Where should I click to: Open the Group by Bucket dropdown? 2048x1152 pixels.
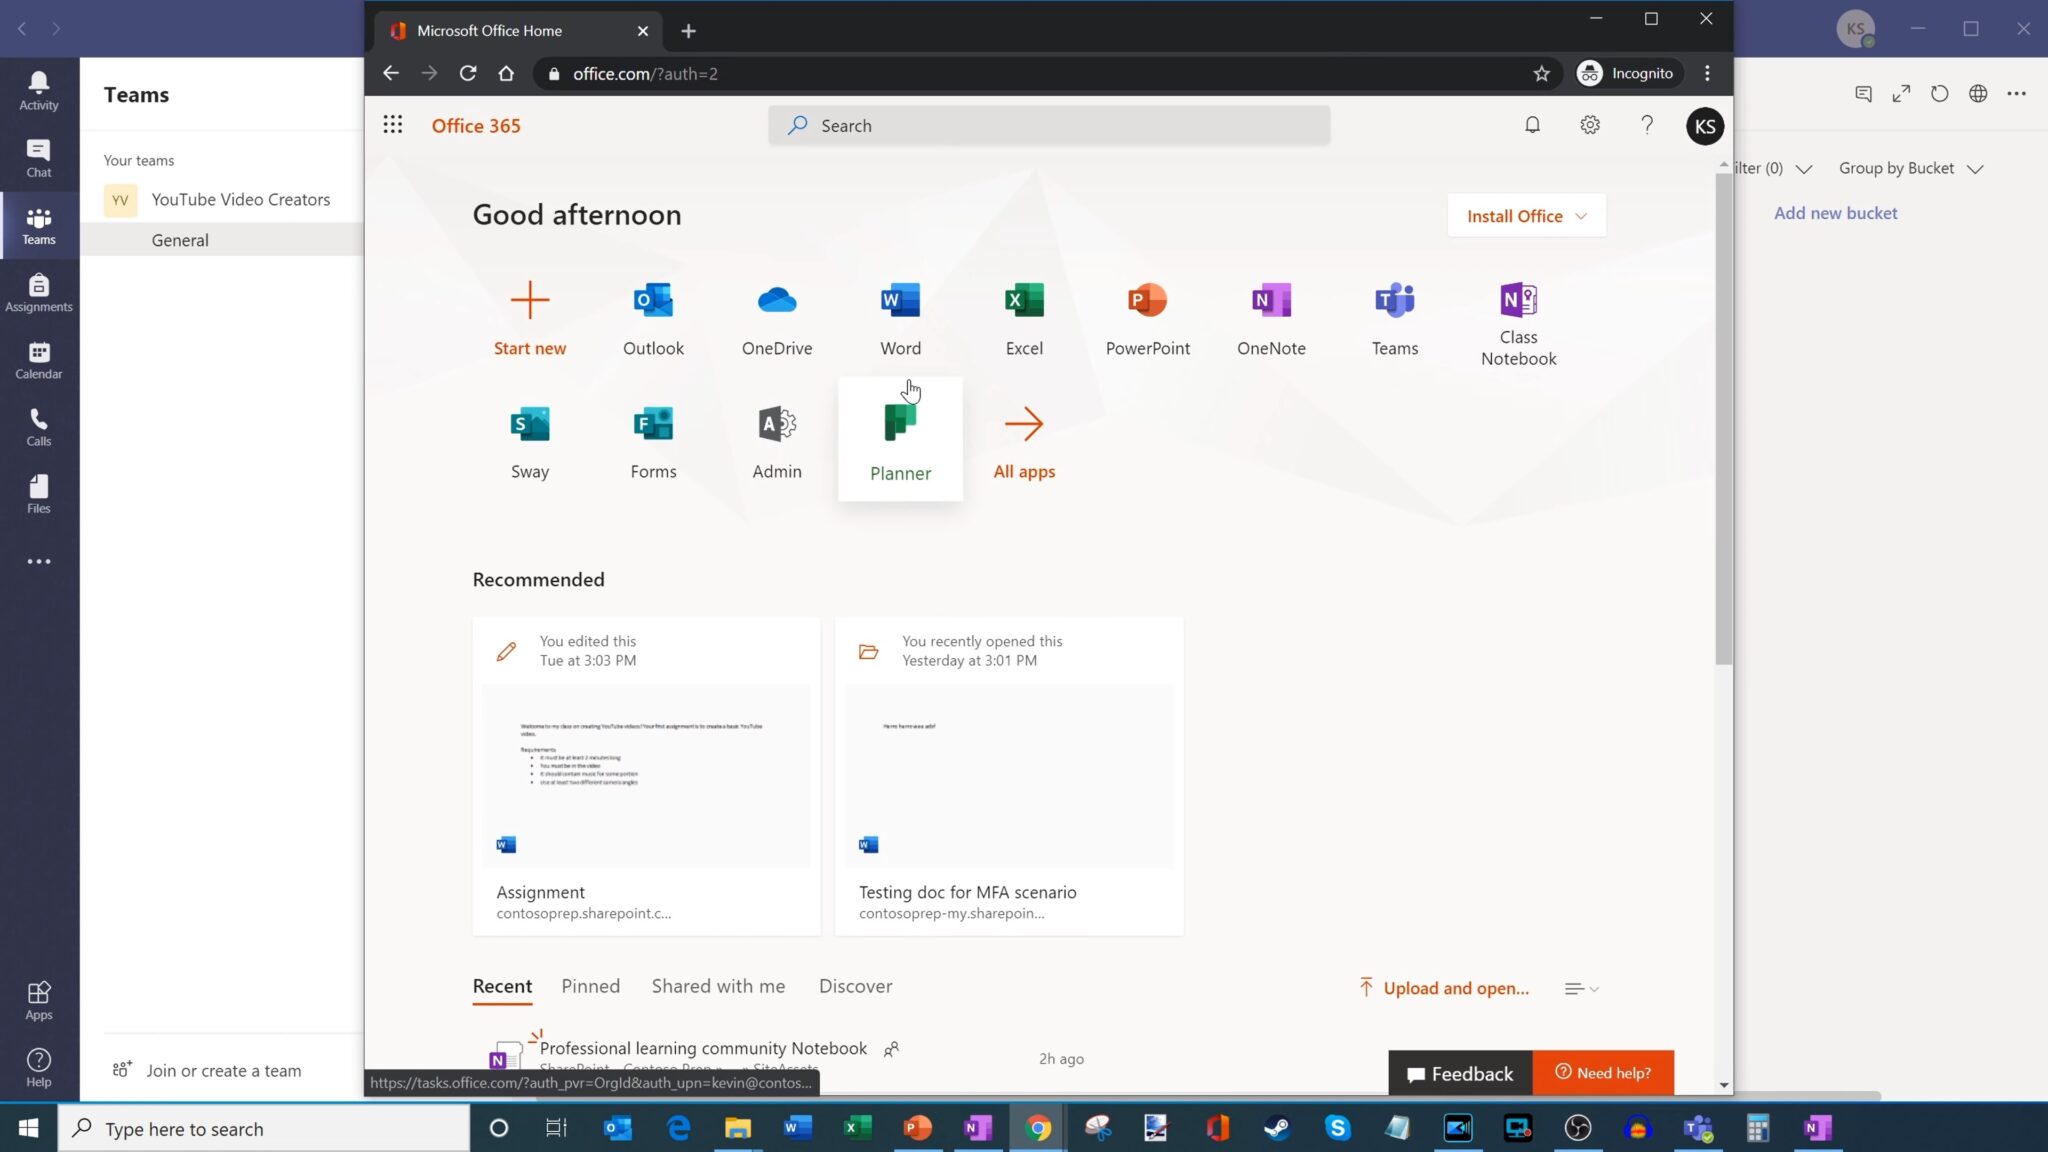click(1909, 167)
